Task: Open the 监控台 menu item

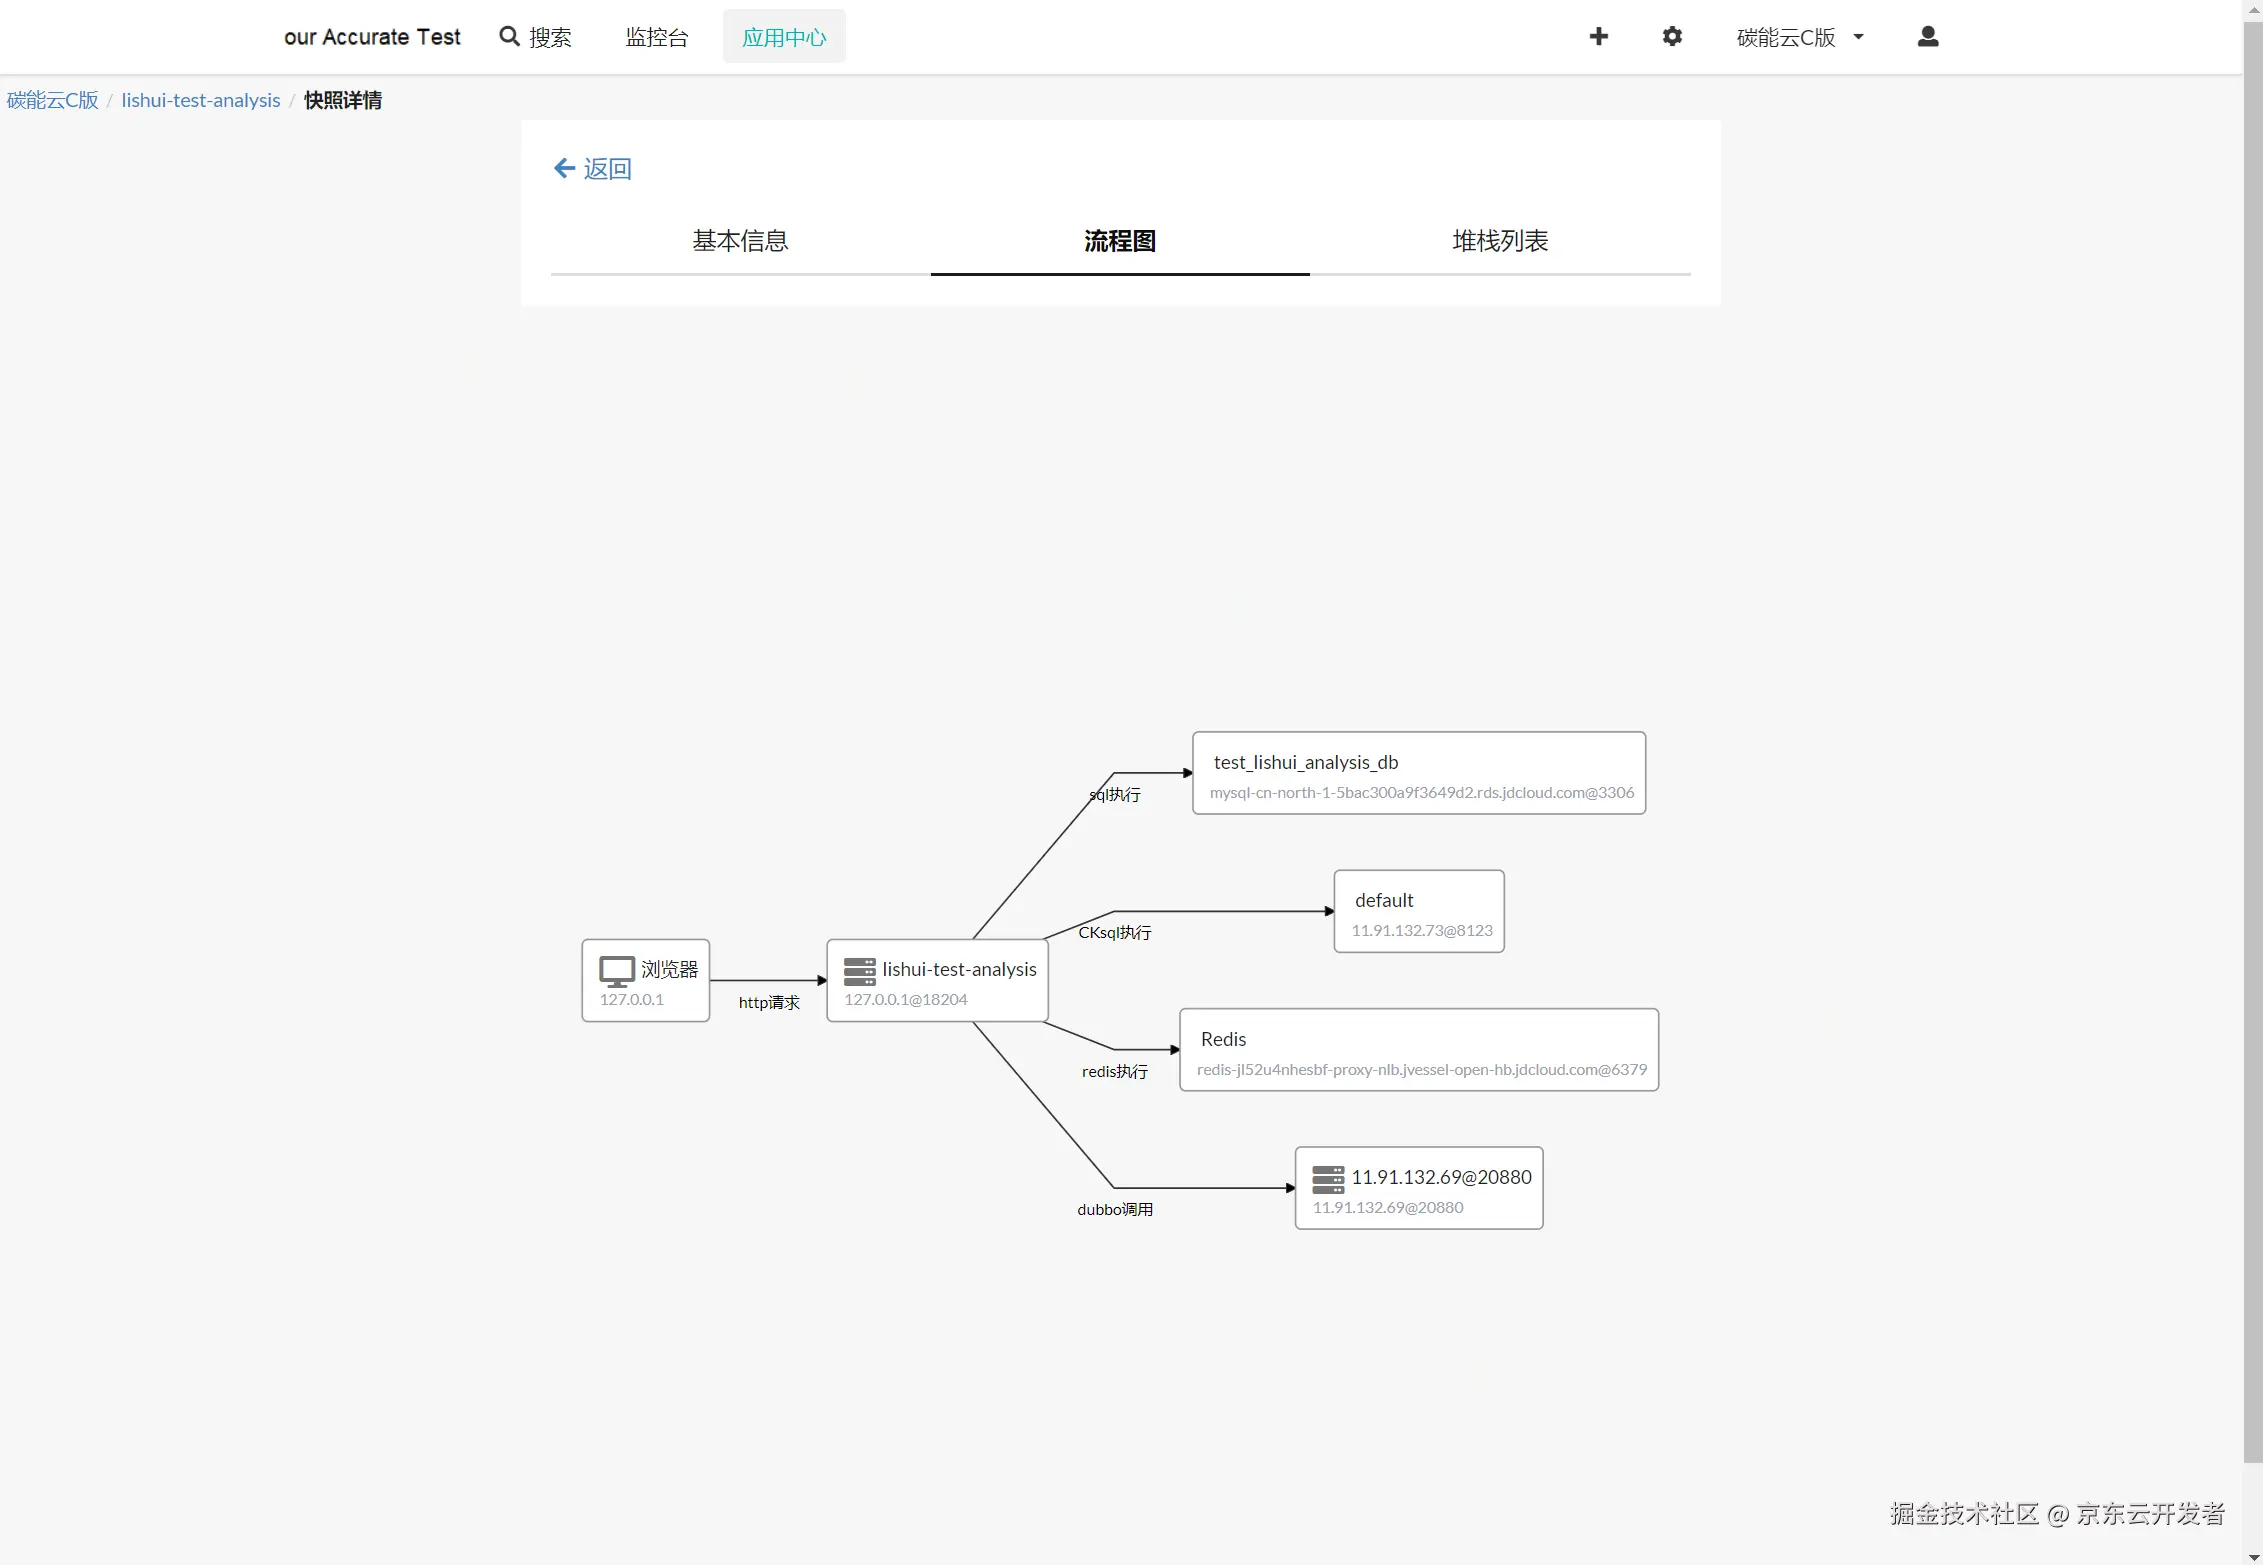Action: [x=657, y=37]
